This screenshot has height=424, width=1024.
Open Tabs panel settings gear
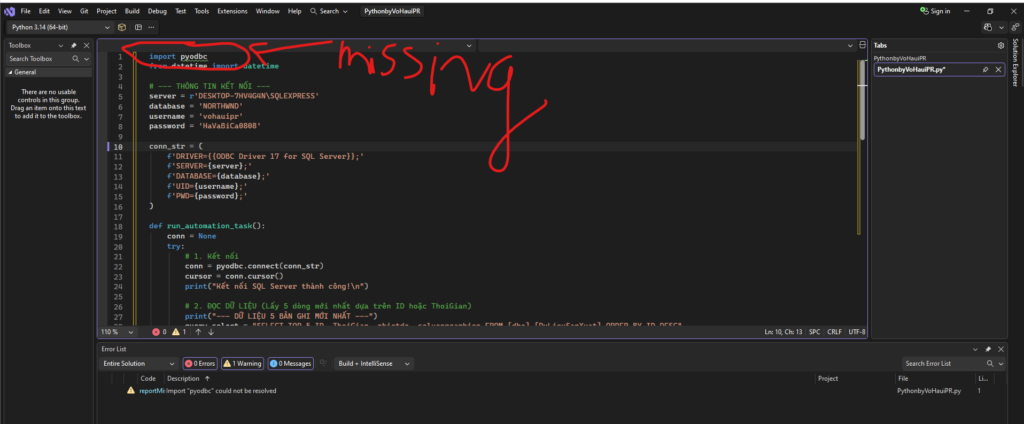[x=1000, y=46]
